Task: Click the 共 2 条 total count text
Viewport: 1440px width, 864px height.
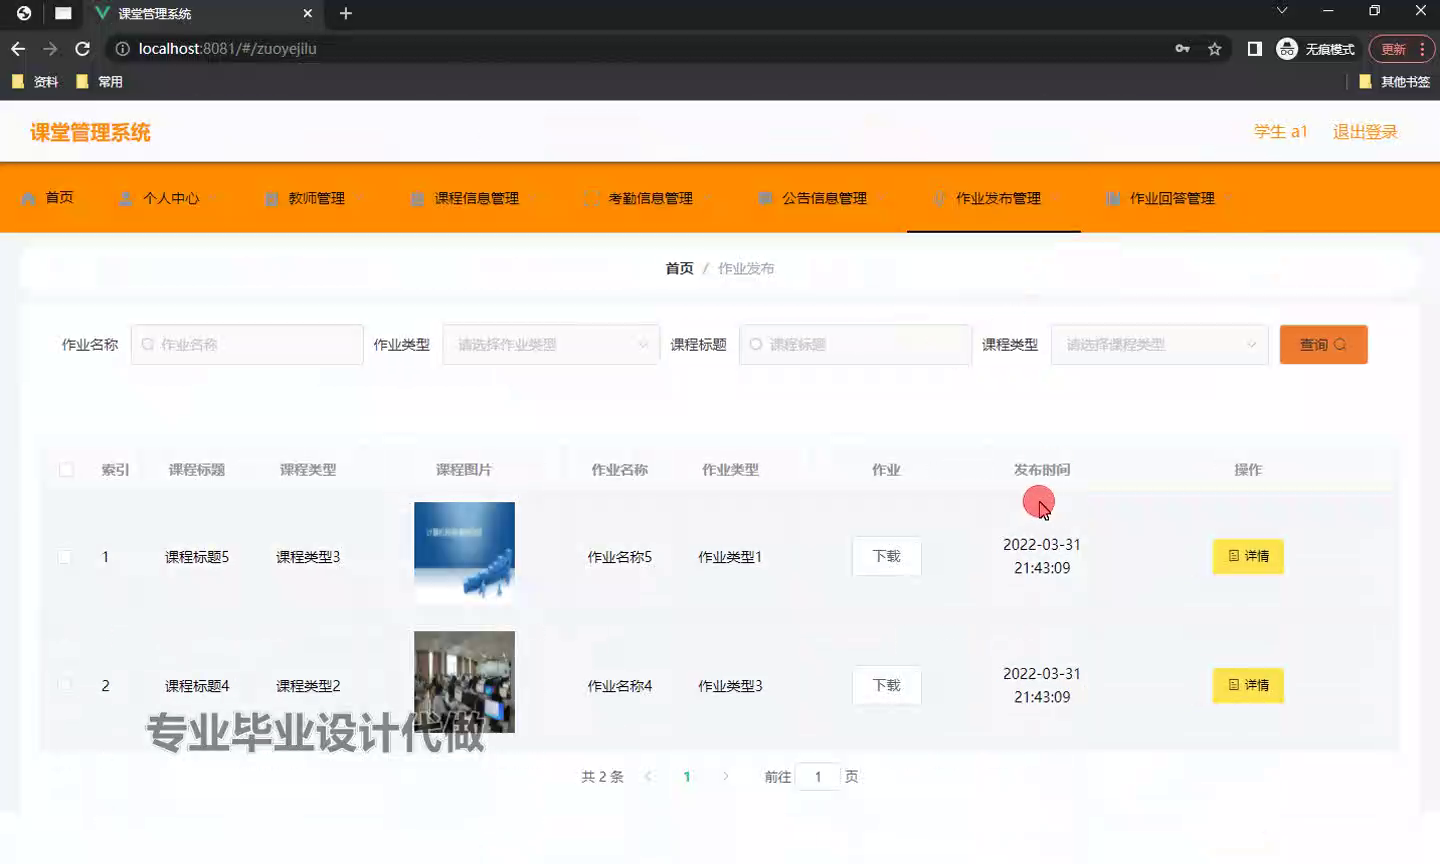Action: (602, 776)
